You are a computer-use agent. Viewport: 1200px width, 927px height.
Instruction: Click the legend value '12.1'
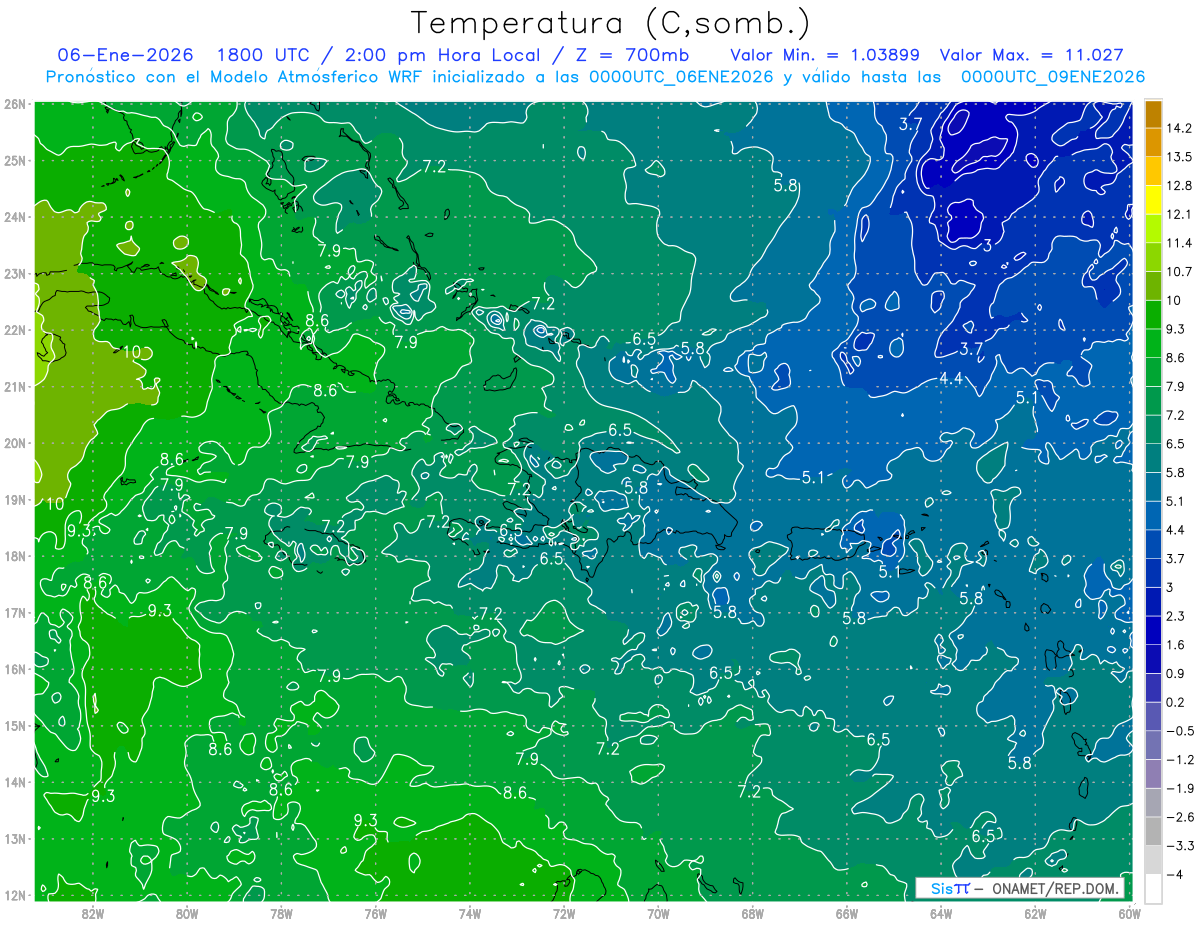click(1179, 214)
